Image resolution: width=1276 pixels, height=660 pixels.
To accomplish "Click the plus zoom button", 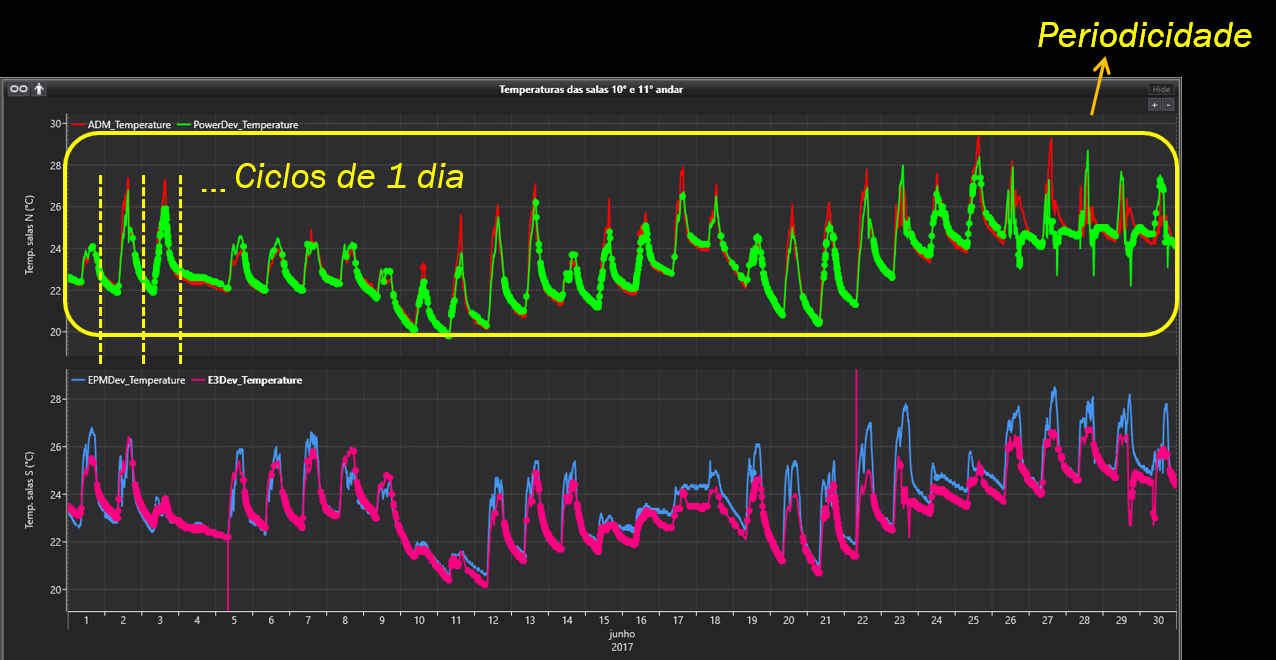I will pyautogui.click(x=1154, y=104).
